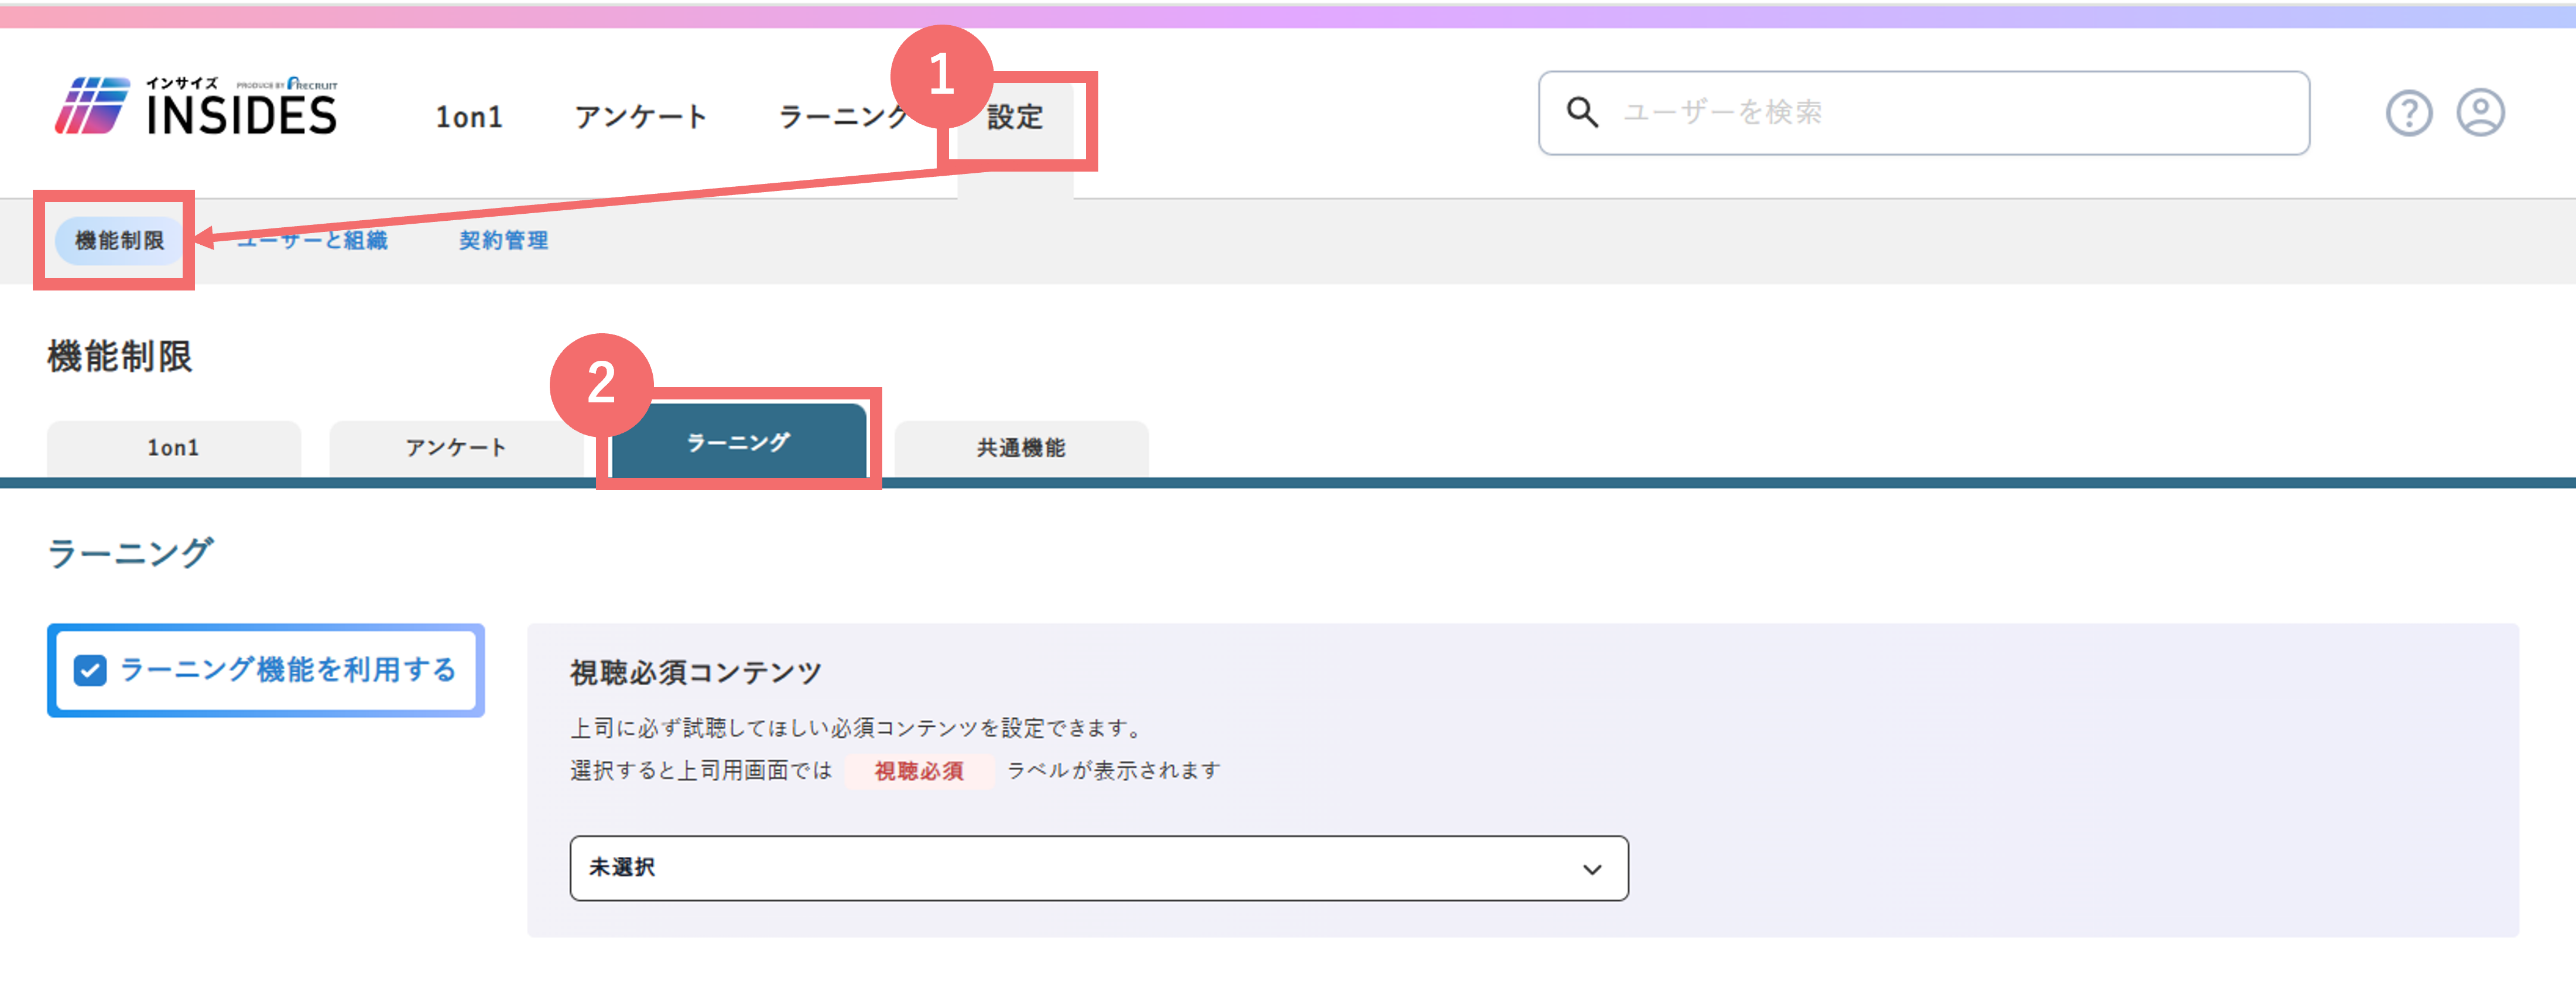Click the 視聴必須コンテンツ heading
Image resolution: width=2576 pixels, height=1005 pixels.
click(x=696, y=673)
